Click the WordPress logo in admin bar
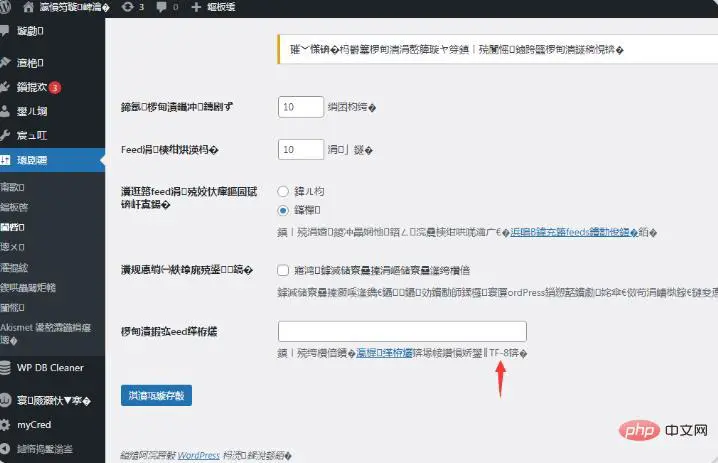This screenshot has height=463, width=718. coord(5,7)
